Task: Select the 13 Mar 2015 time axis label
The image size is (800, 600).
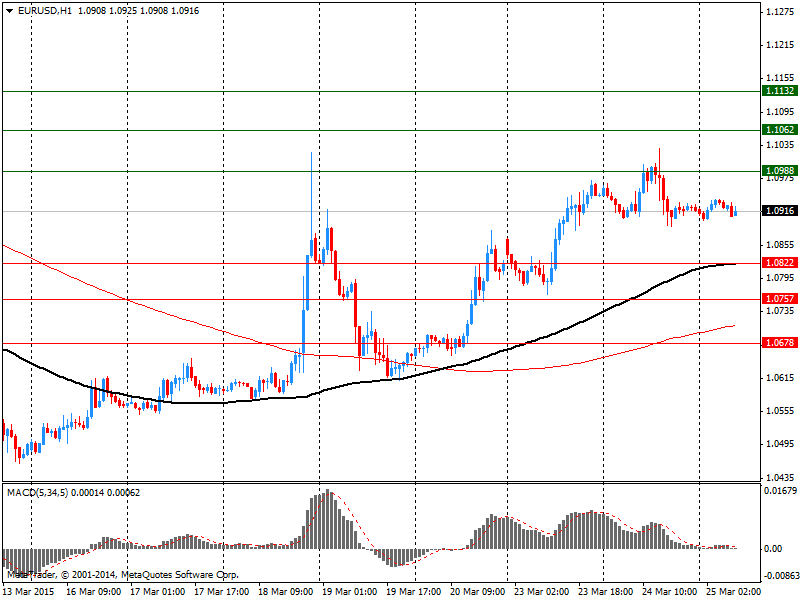Action: tap(29, 592)
